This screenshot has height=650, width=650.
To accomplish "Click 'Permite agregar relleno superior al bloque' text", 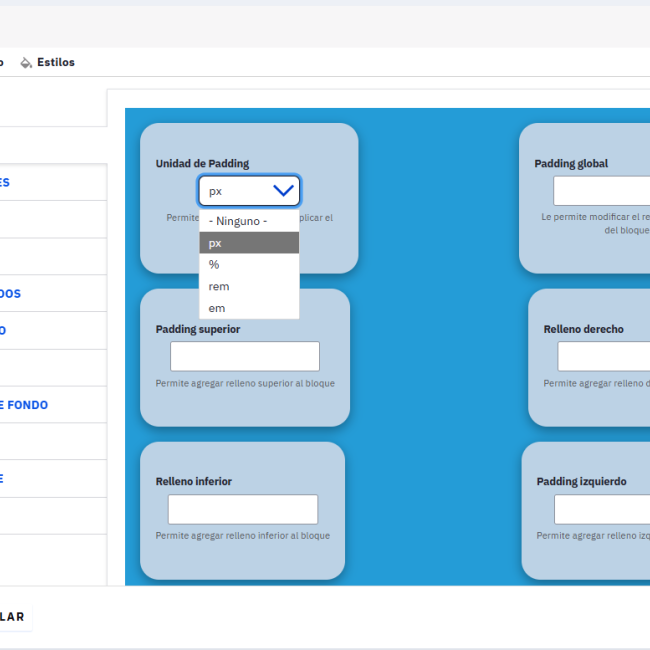I will [245, 383].
